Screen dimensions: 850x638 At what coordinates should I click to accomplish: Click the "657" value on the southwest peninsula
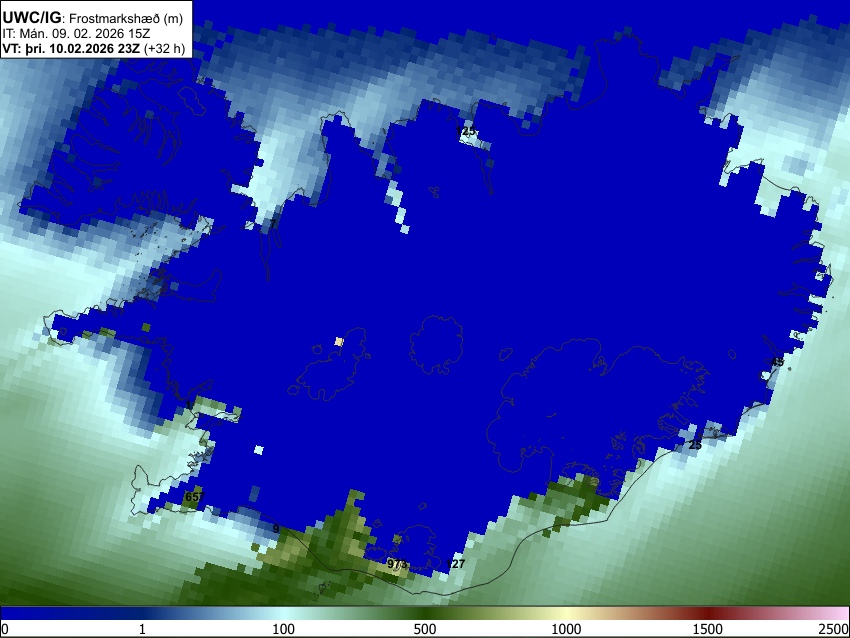[x=195, y=497]
